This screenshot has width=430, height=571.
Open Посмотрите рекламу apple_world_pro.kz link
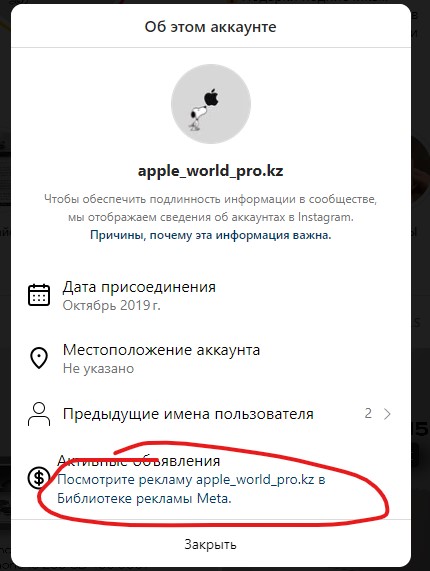pyautogui.click(x=191, y=489)
